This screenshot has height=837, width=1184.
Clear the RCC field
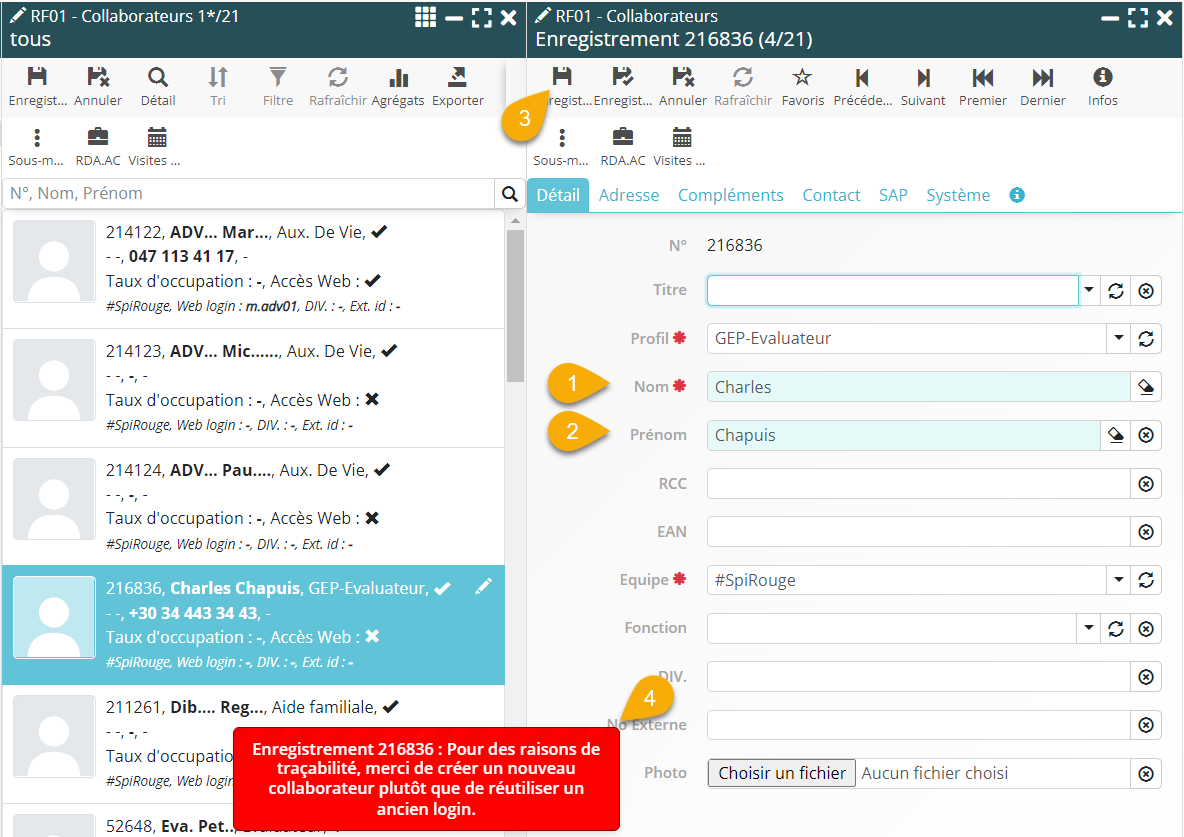point(1146,484)
